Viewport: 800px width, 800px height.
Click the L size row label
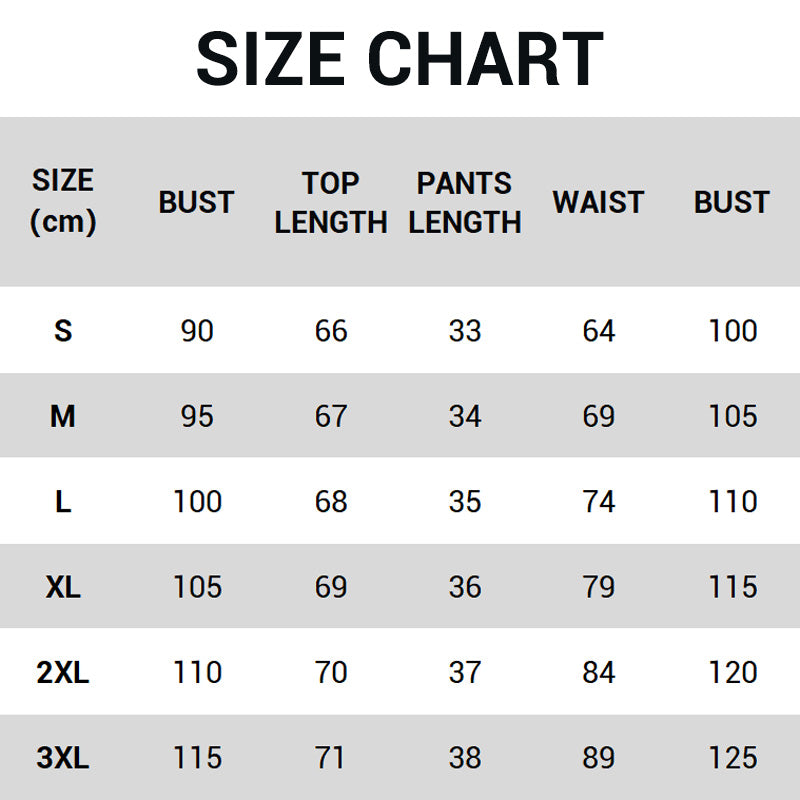tap(63, 502)
